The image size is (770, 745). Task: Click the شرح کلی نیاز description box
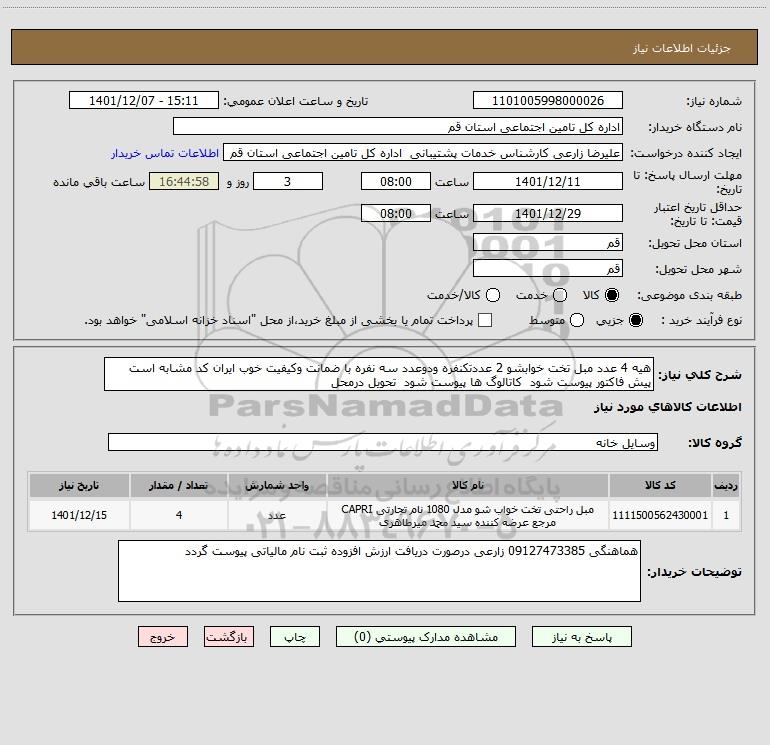(x=379, y=375)
